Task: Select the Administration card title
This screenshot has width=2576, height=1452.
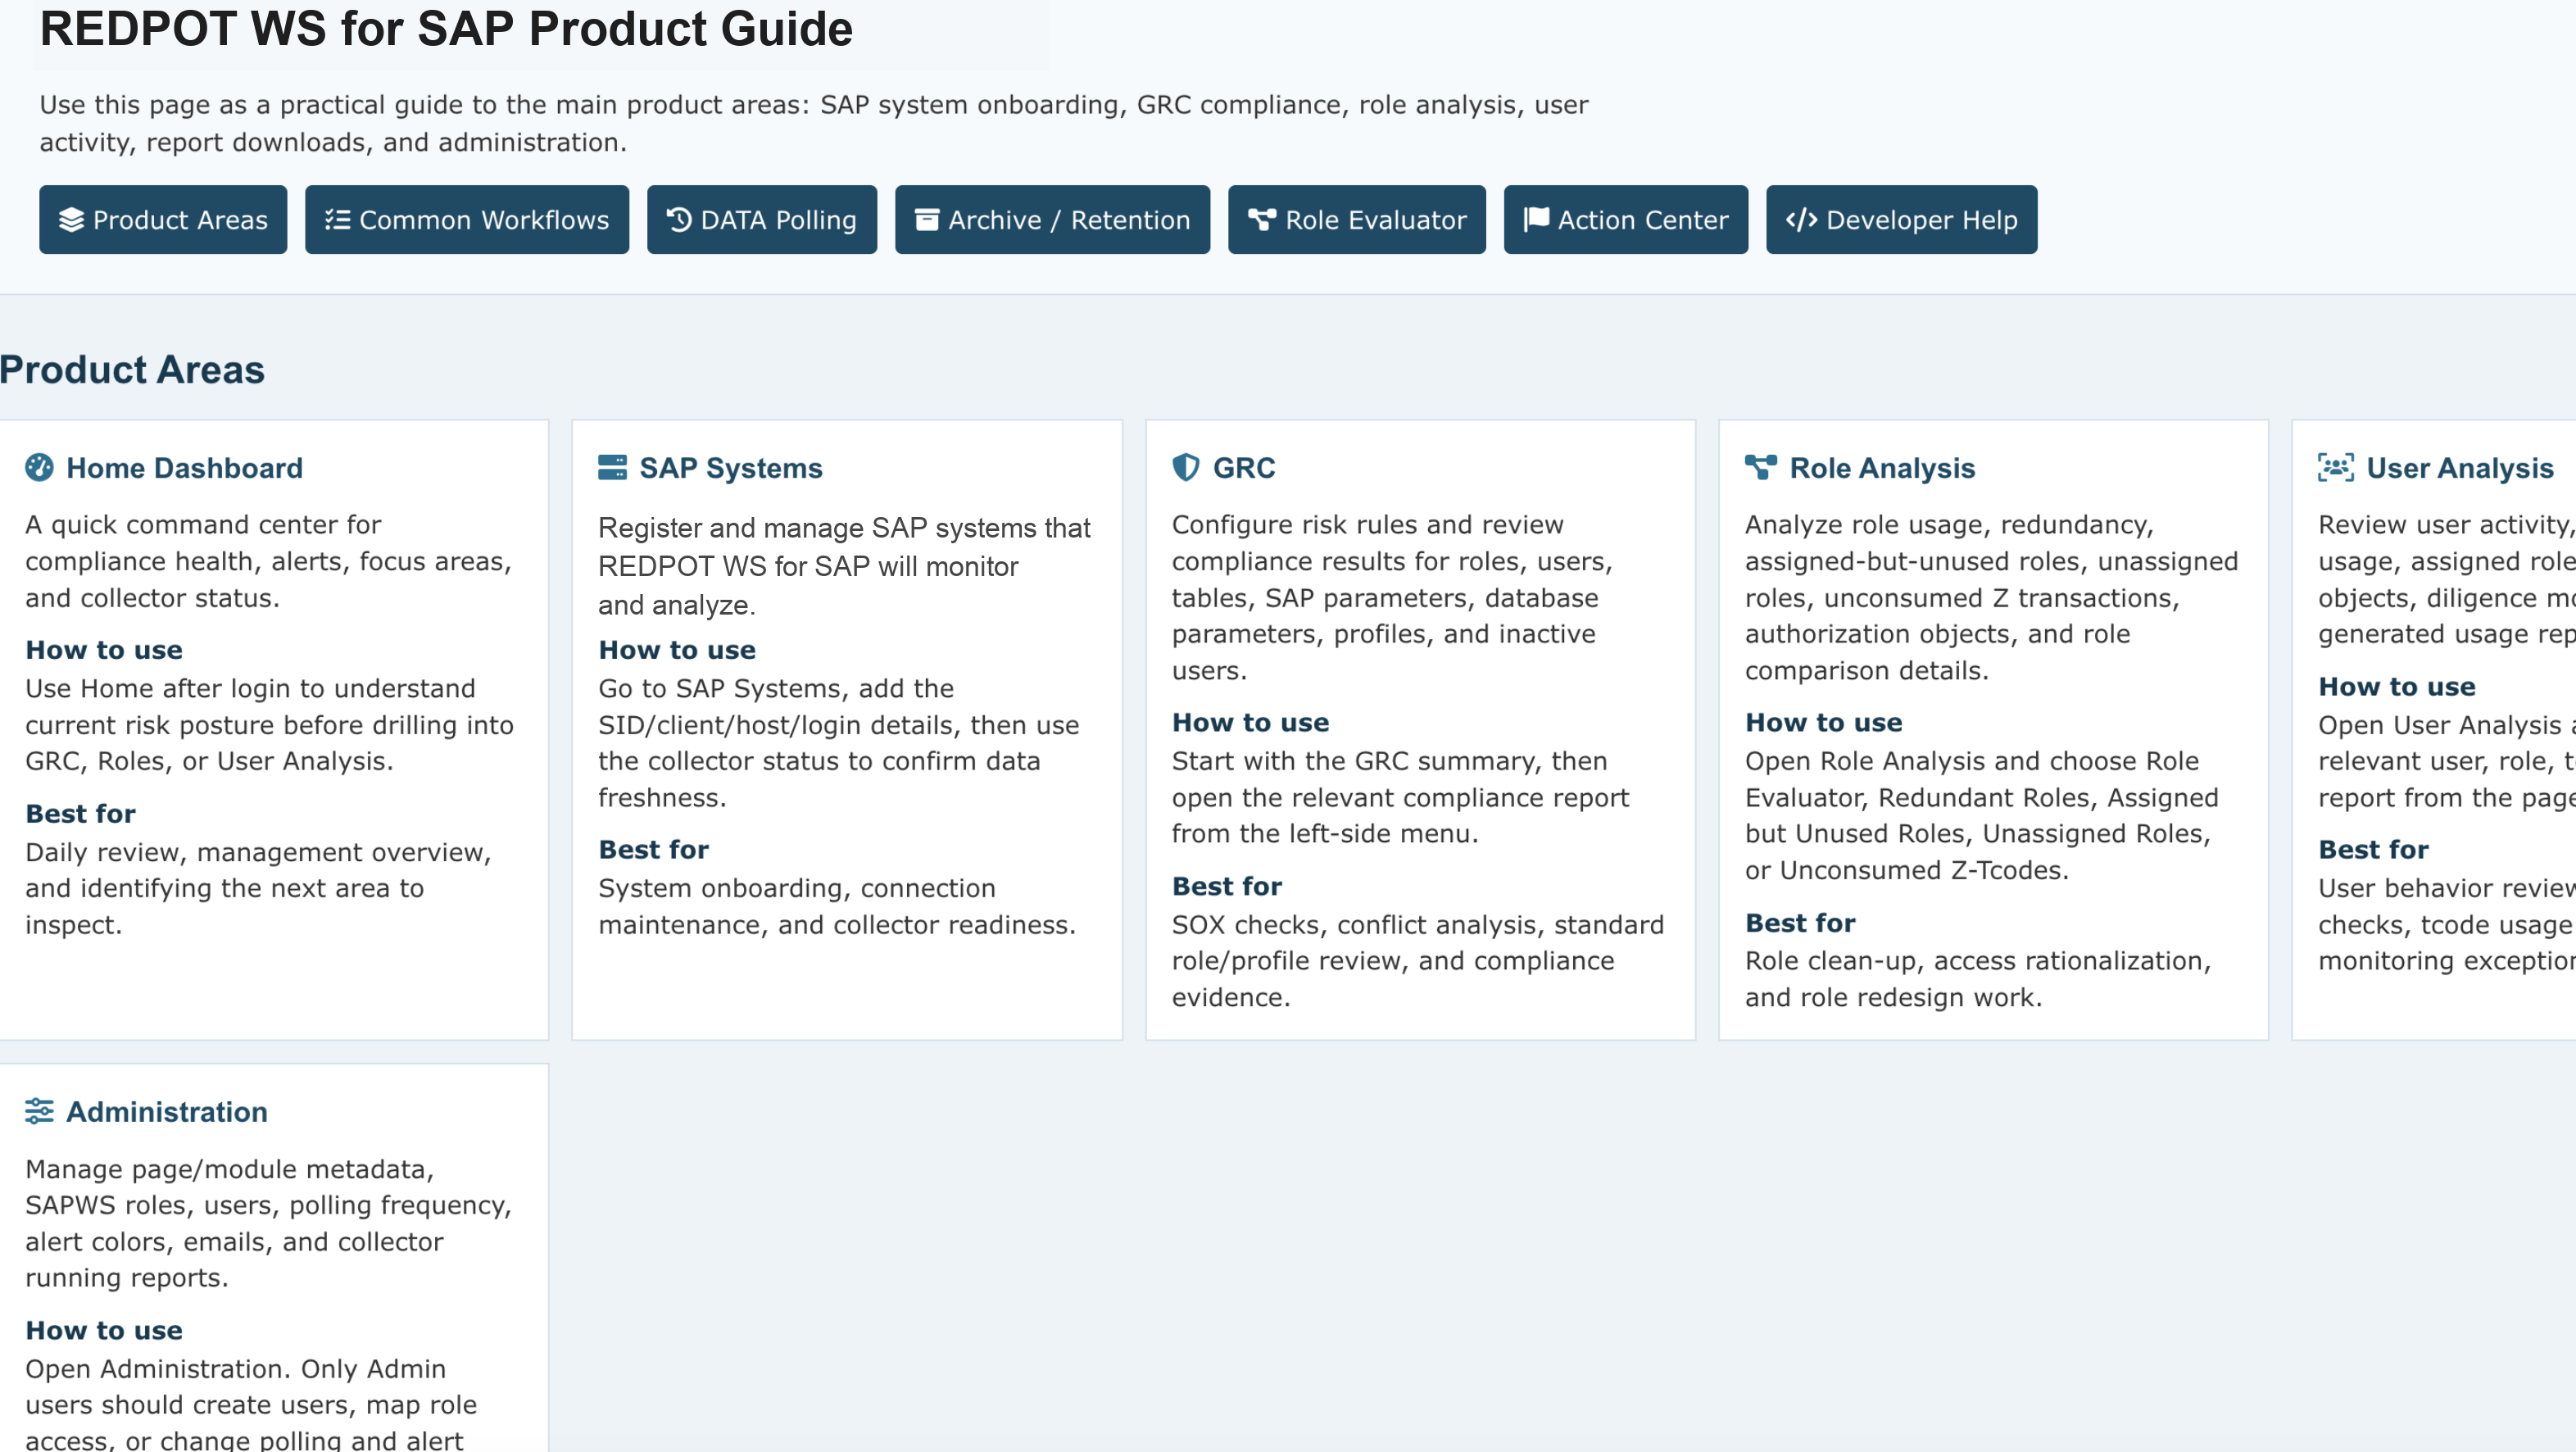Action: click(167, 1112)
